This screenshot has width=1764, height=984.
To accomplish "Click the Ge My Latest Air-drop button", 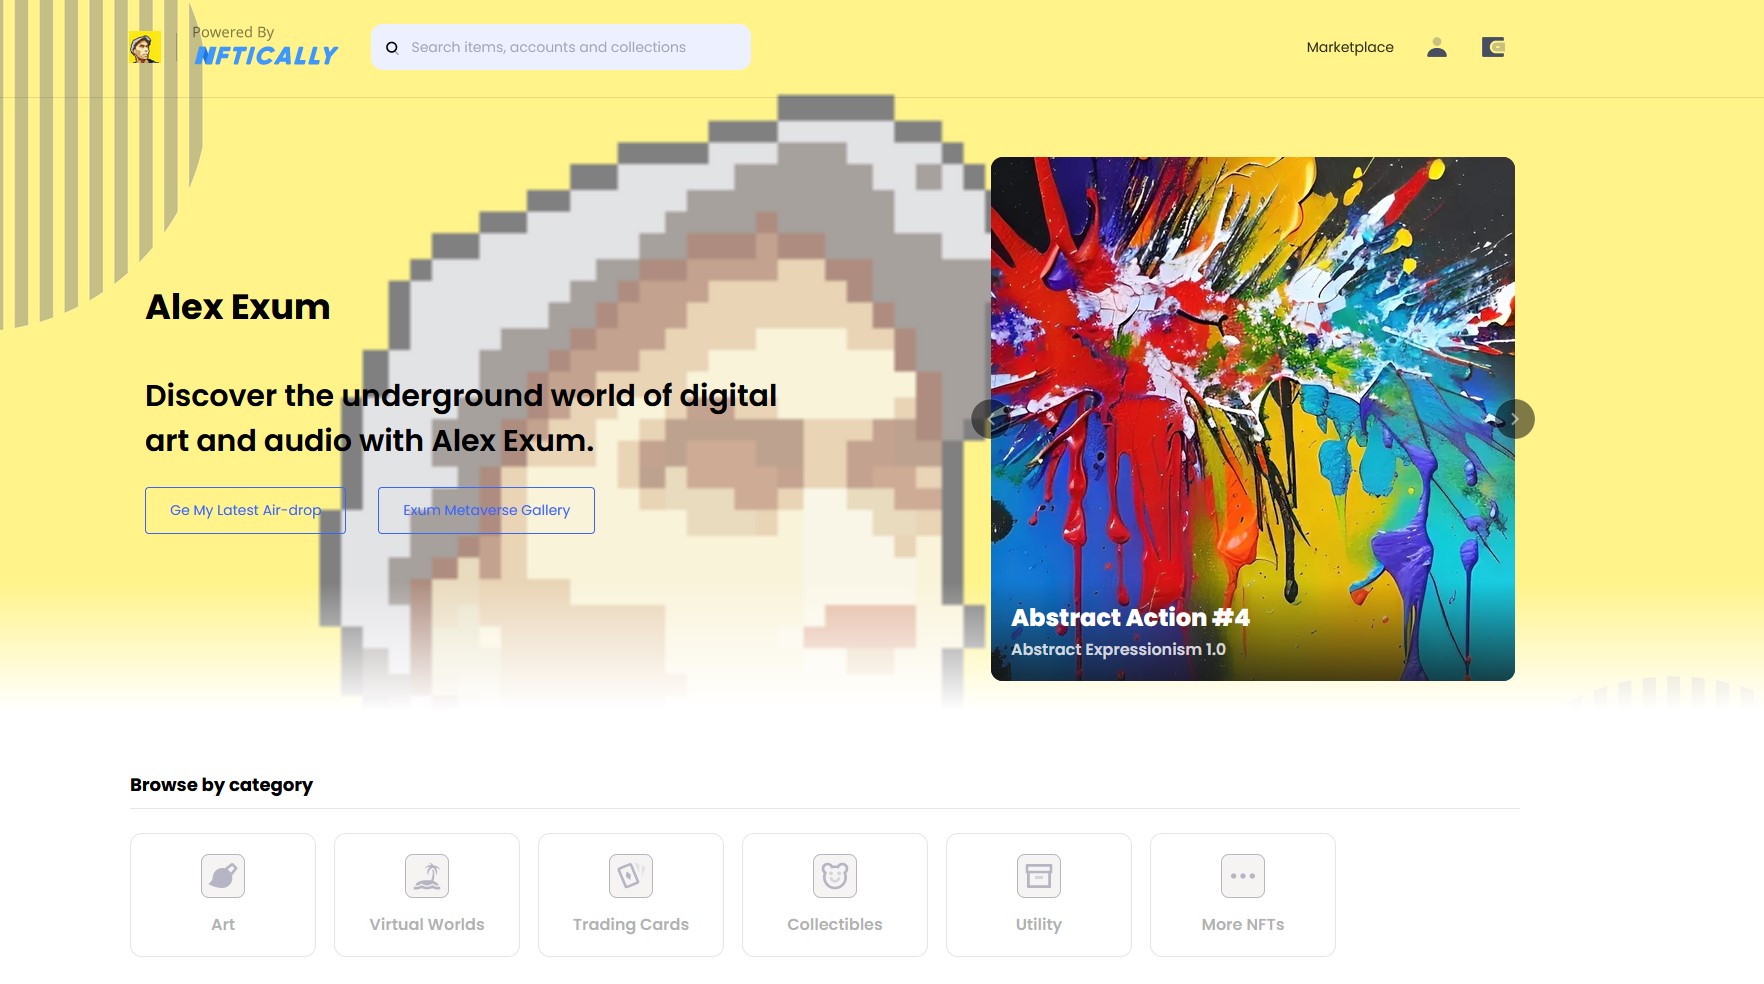I will (x=245, y=510).
